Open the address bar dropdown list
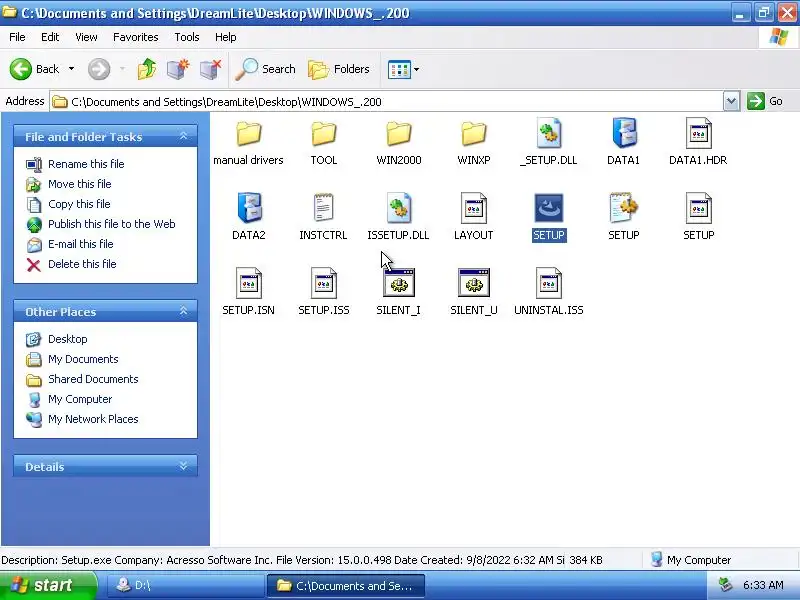The height and width of the screenshot is (600, 800). point(731,102)
